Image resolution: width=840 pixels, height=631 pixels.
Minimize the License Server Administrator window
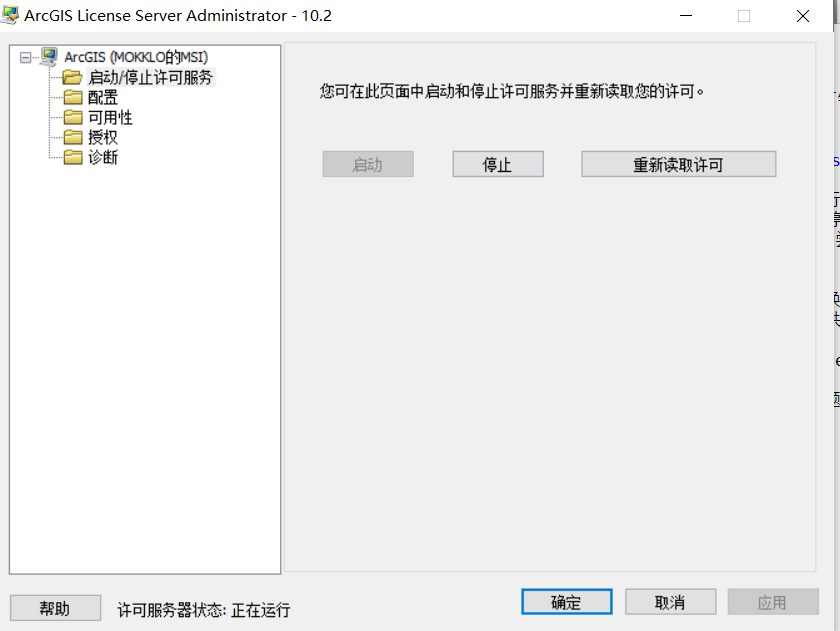[686, 16]
